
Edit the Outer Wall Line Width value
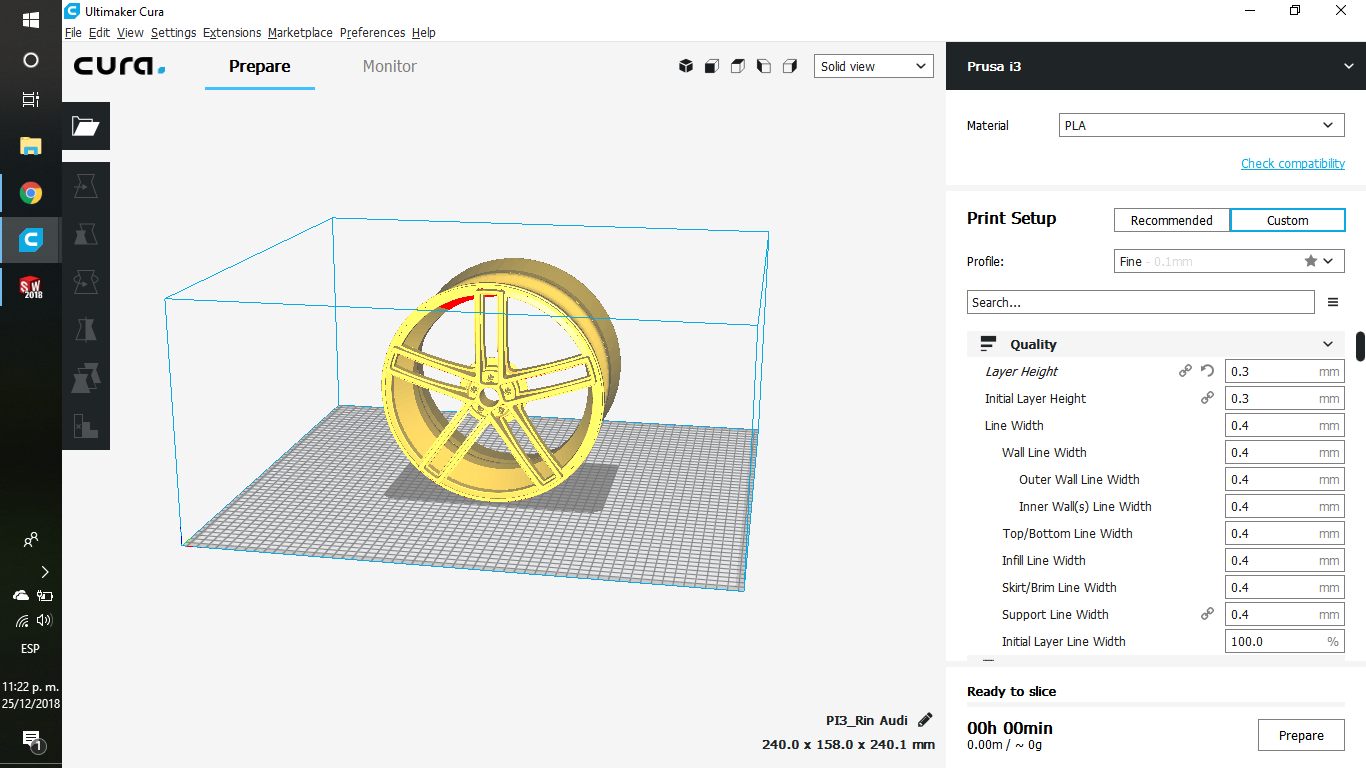coord(1285,479)
